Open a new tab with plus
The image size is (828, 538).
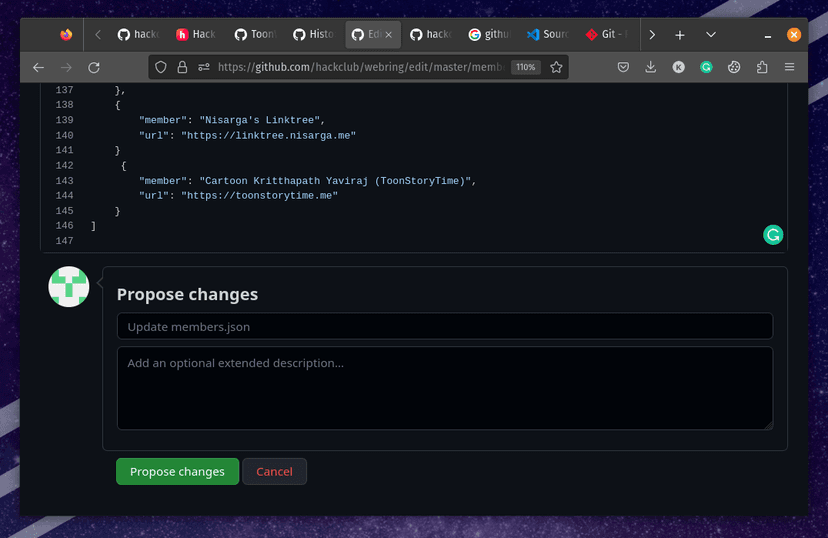click(x=680, y=34)
